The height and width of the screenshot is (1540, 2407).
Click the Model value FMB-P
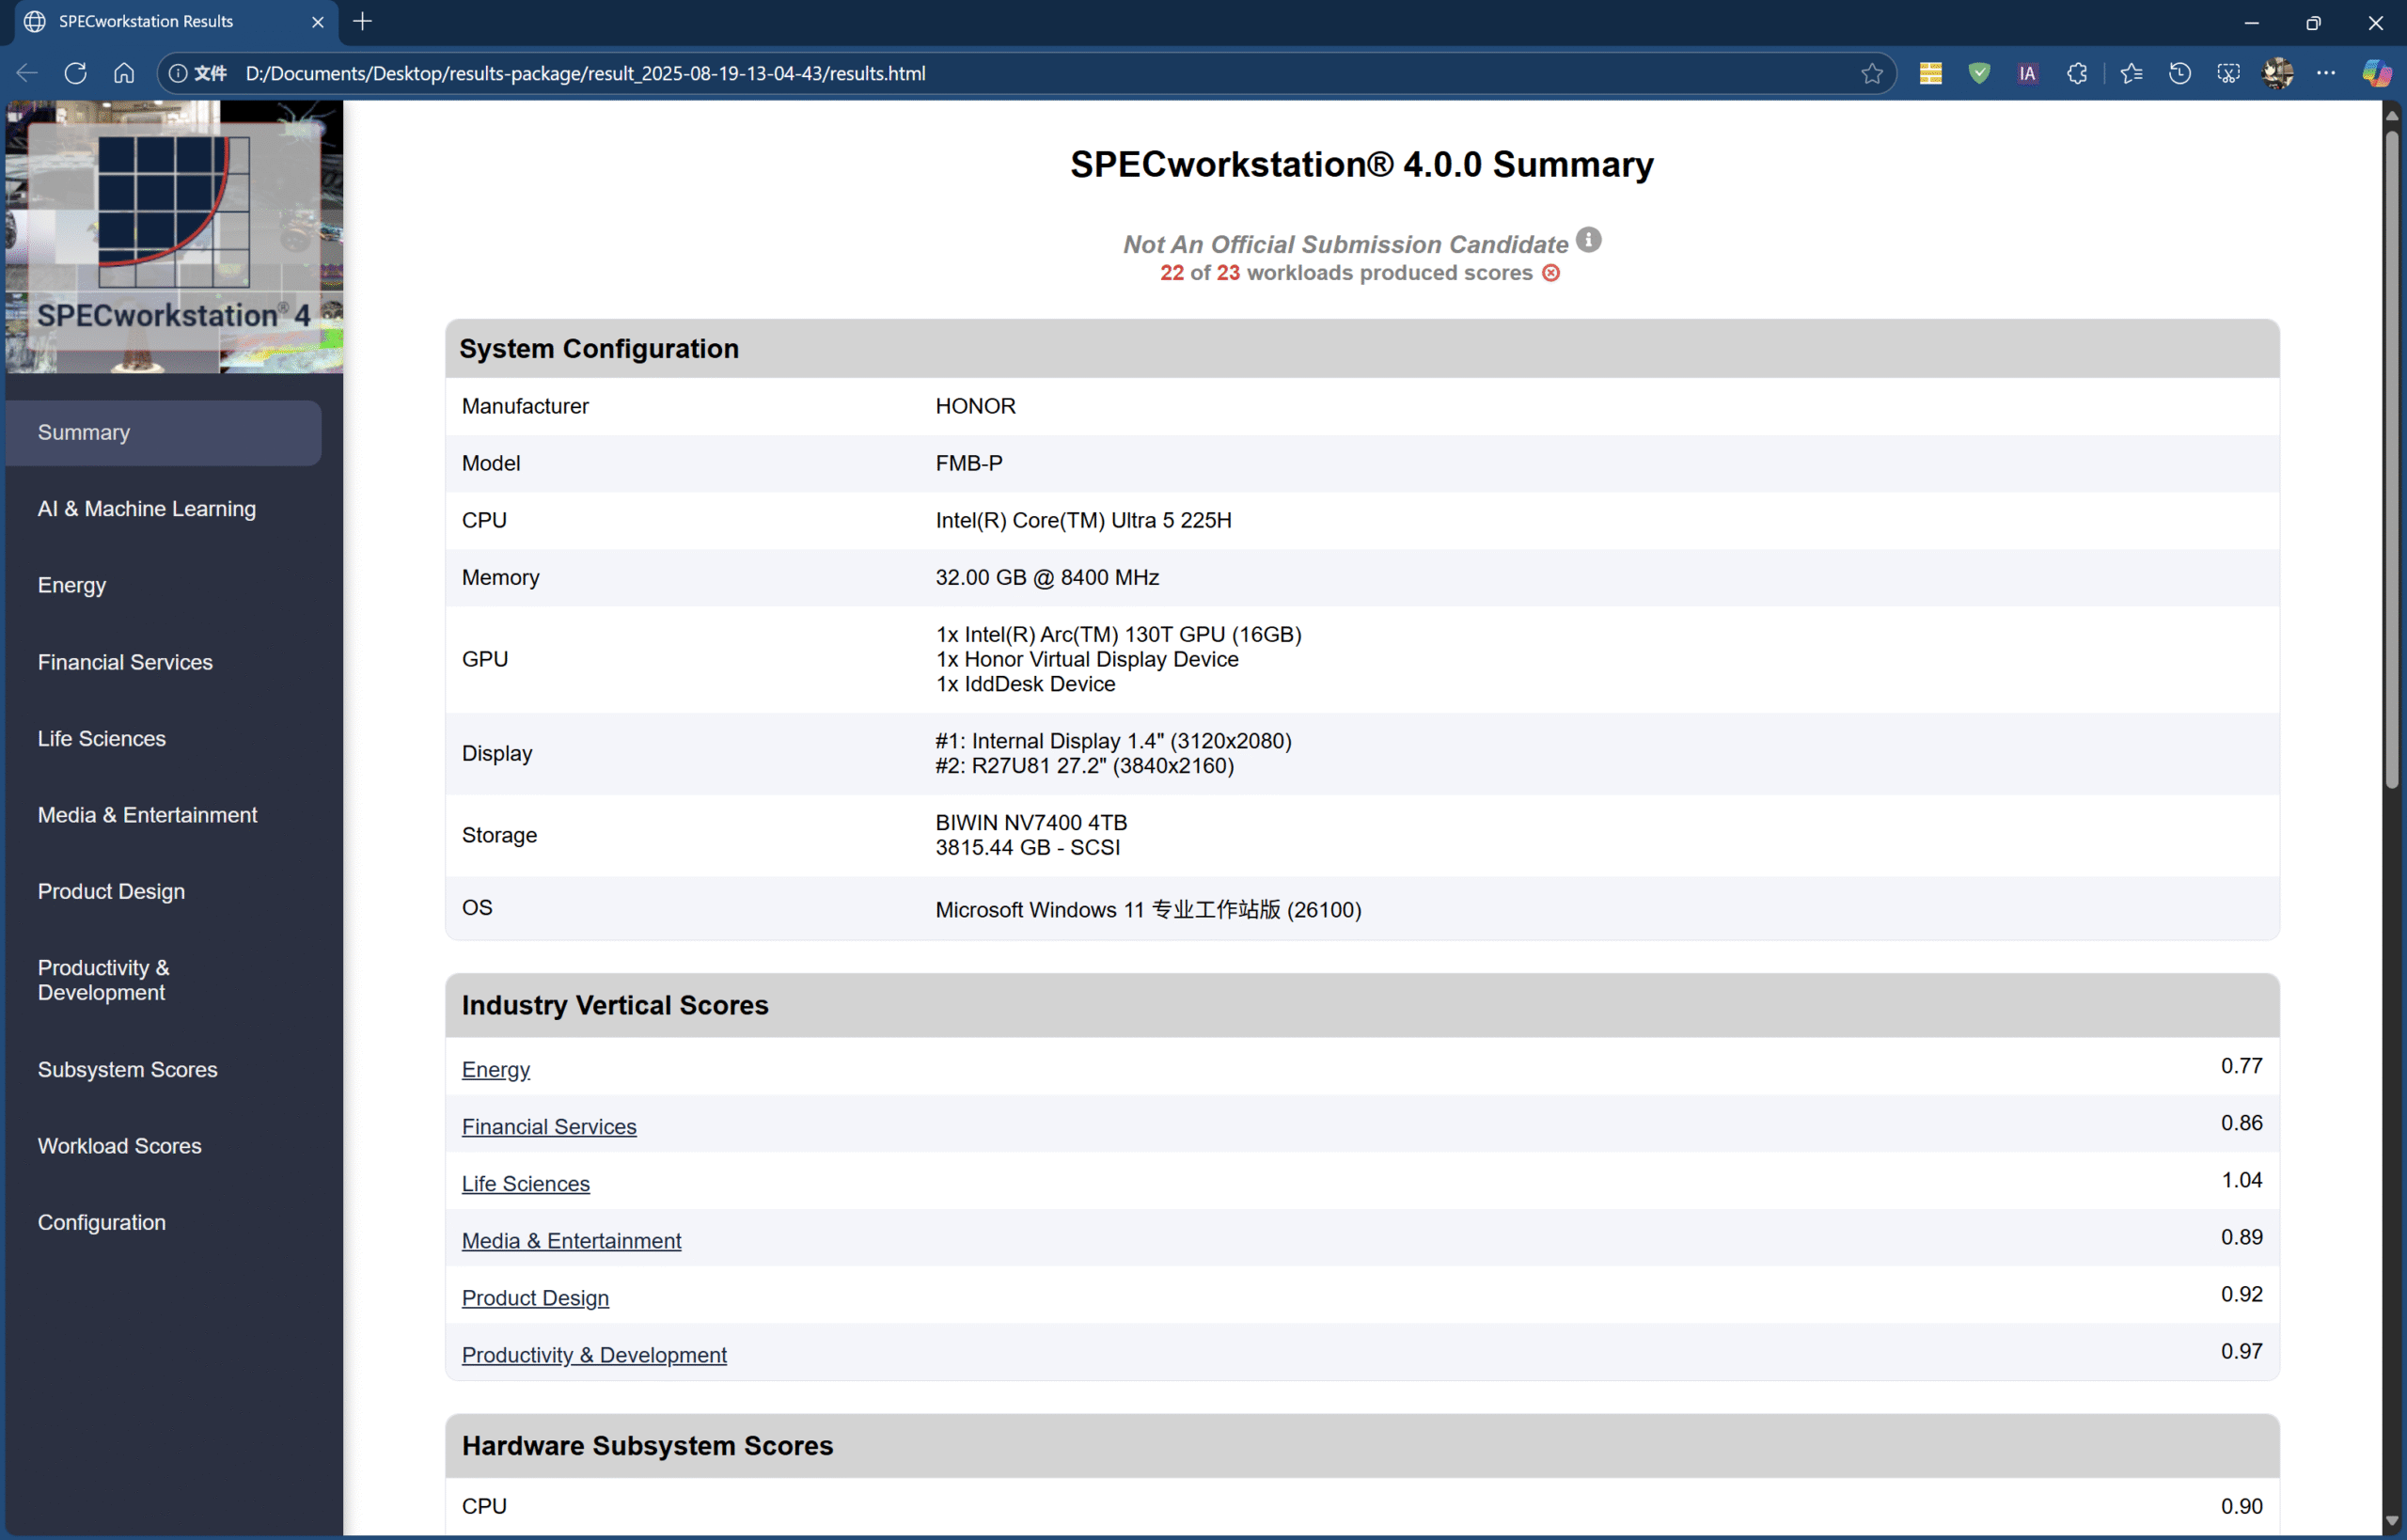969,463
